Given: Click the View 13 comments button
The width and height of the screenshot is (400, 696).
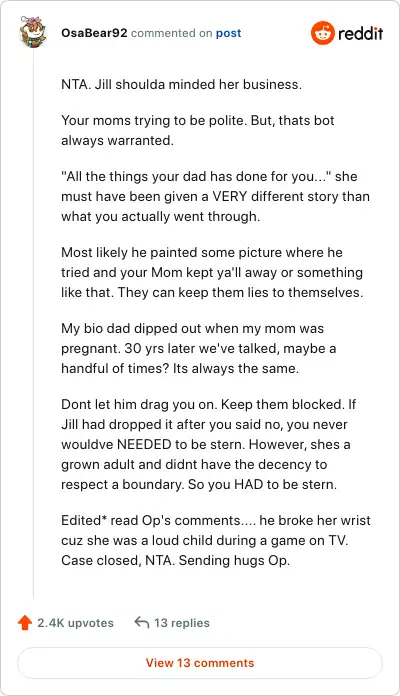Looking at the screenshot, I should click(x=200, y=663).
